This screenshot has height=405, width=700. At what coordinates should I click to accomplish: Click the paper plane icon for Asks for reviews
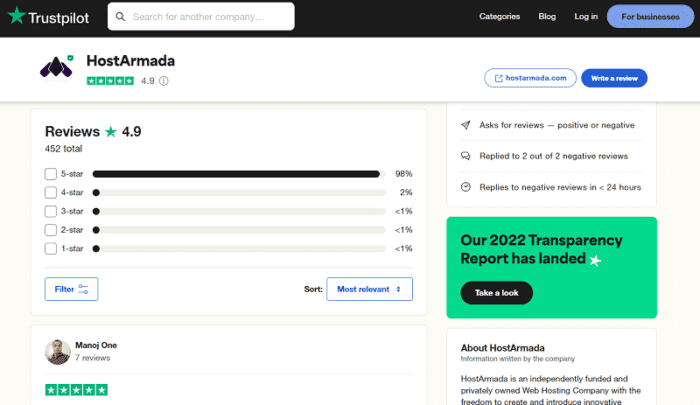466,125
